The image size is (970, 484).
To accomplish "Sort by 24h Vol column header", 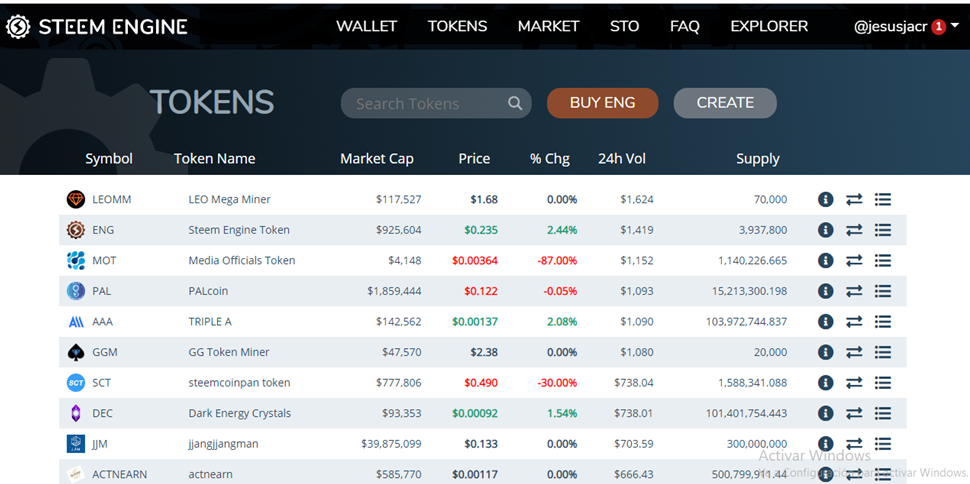I will [622, 159].
